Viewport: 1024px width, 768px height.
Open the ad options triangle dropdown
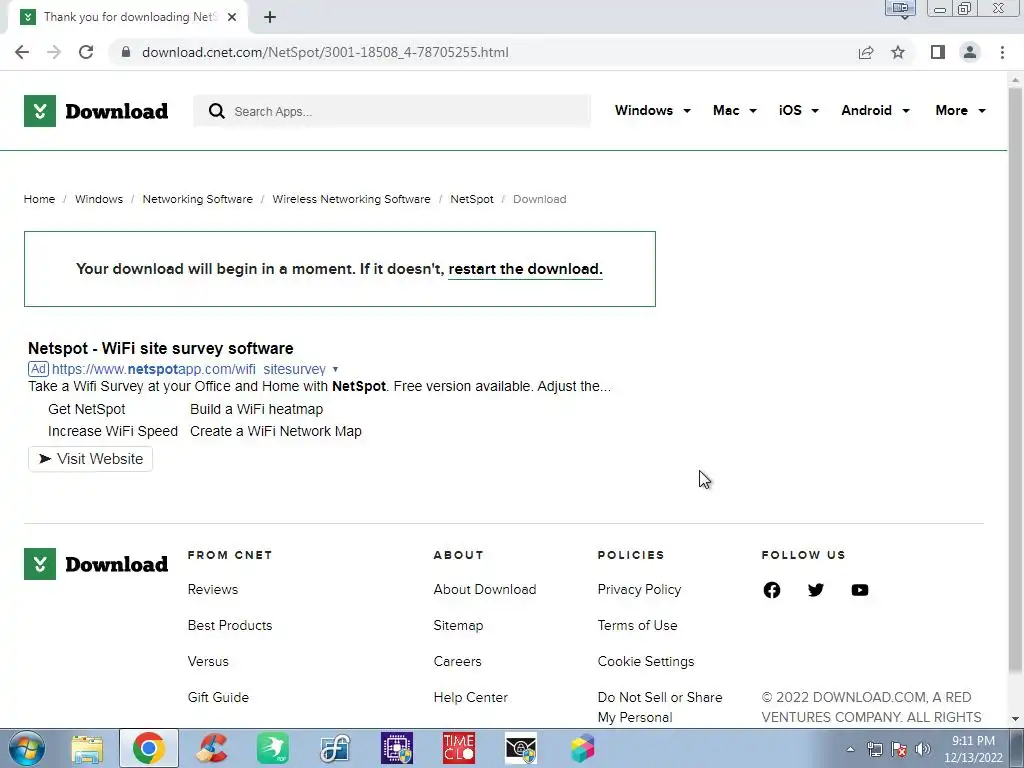click(x=335, y=370)
